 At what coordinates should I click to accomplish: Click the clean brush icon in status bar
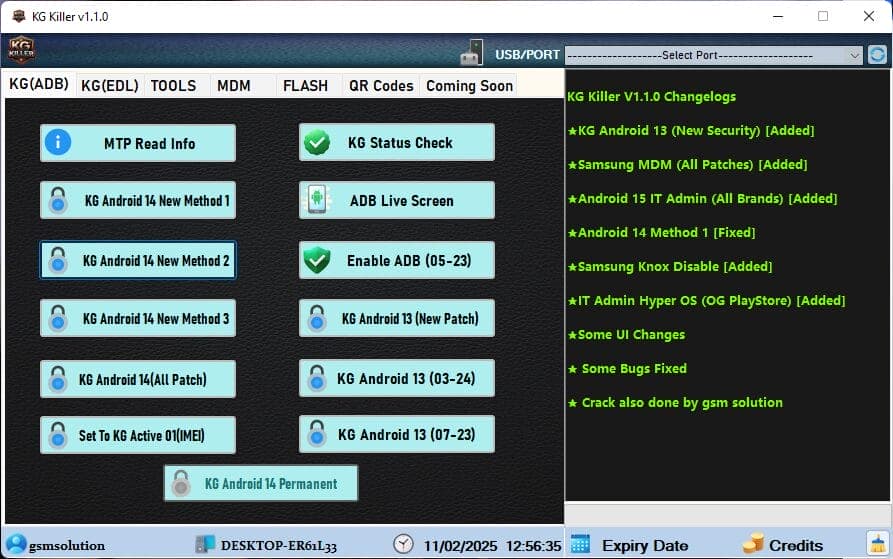click(877, 544)
